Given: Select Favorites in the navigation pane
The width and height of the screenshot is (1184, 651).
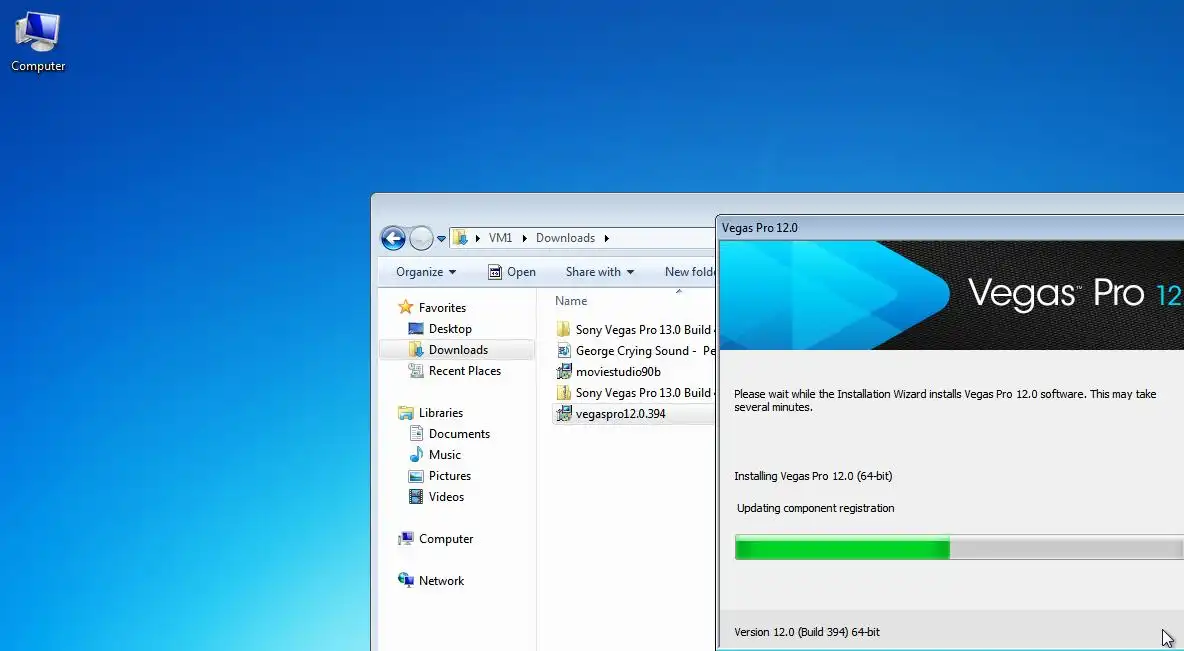Looking at the screenshot, I should pyautogui.click(x=442, y=307).
